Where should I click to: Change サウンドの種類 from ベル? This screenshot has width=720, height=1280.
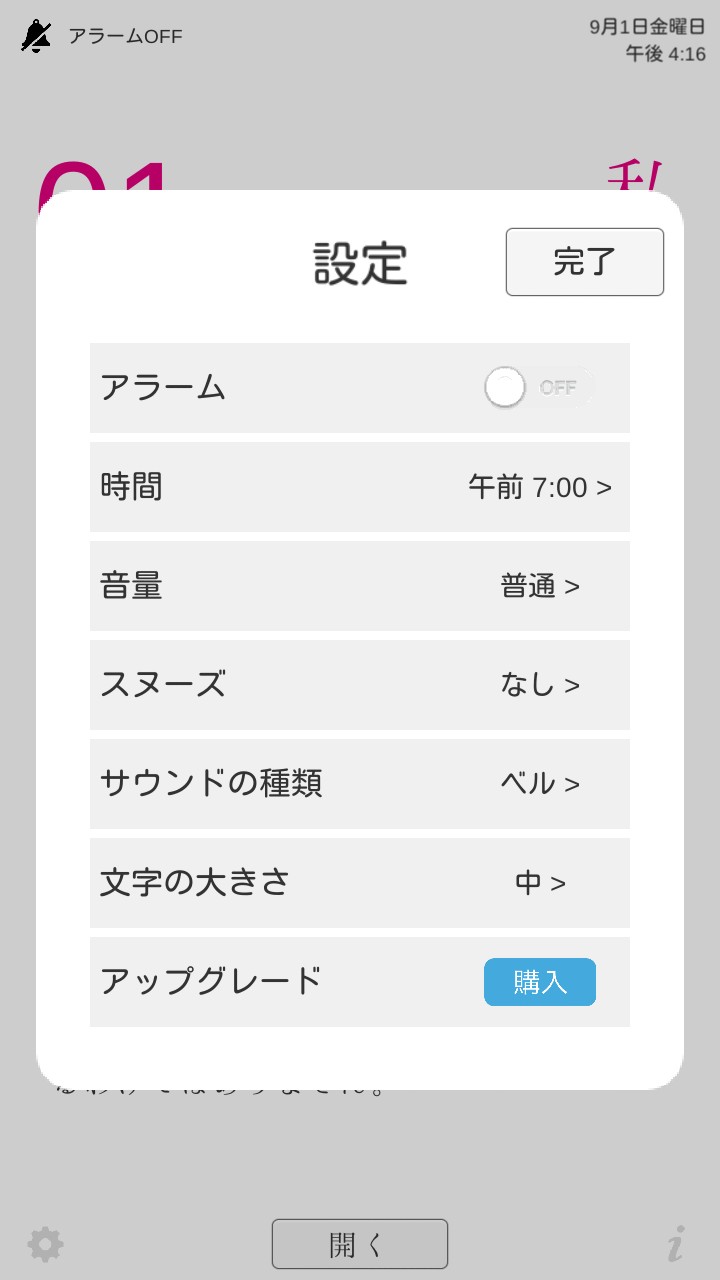pyautogui.click(x=540, y=784)
